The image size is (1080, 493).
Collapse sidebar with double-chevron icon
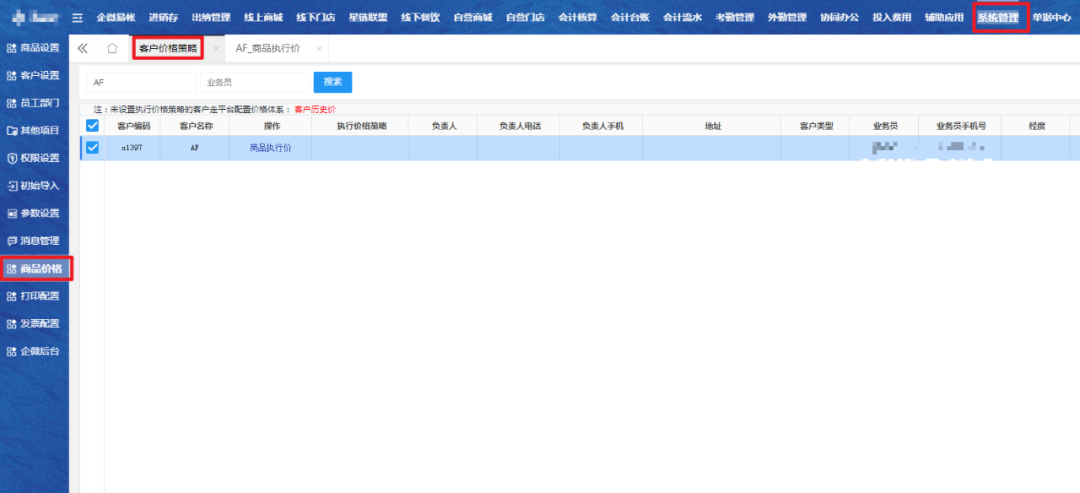pos(83,49)
